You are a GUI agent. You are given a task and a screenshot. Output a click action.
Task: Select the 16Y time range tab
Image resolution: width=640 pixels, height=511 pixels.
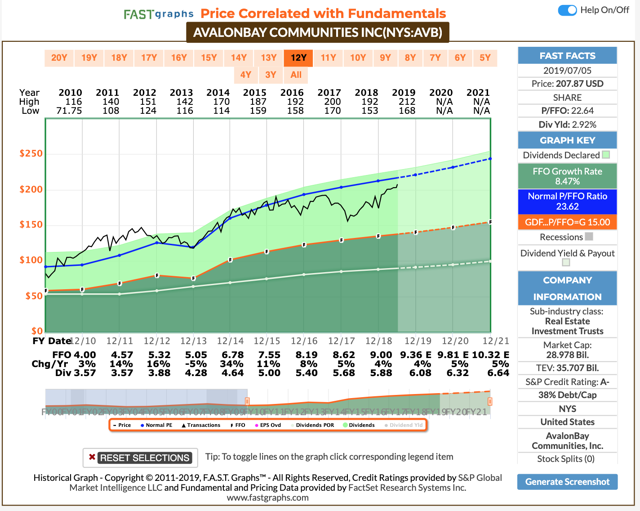(x=179, y=58)
